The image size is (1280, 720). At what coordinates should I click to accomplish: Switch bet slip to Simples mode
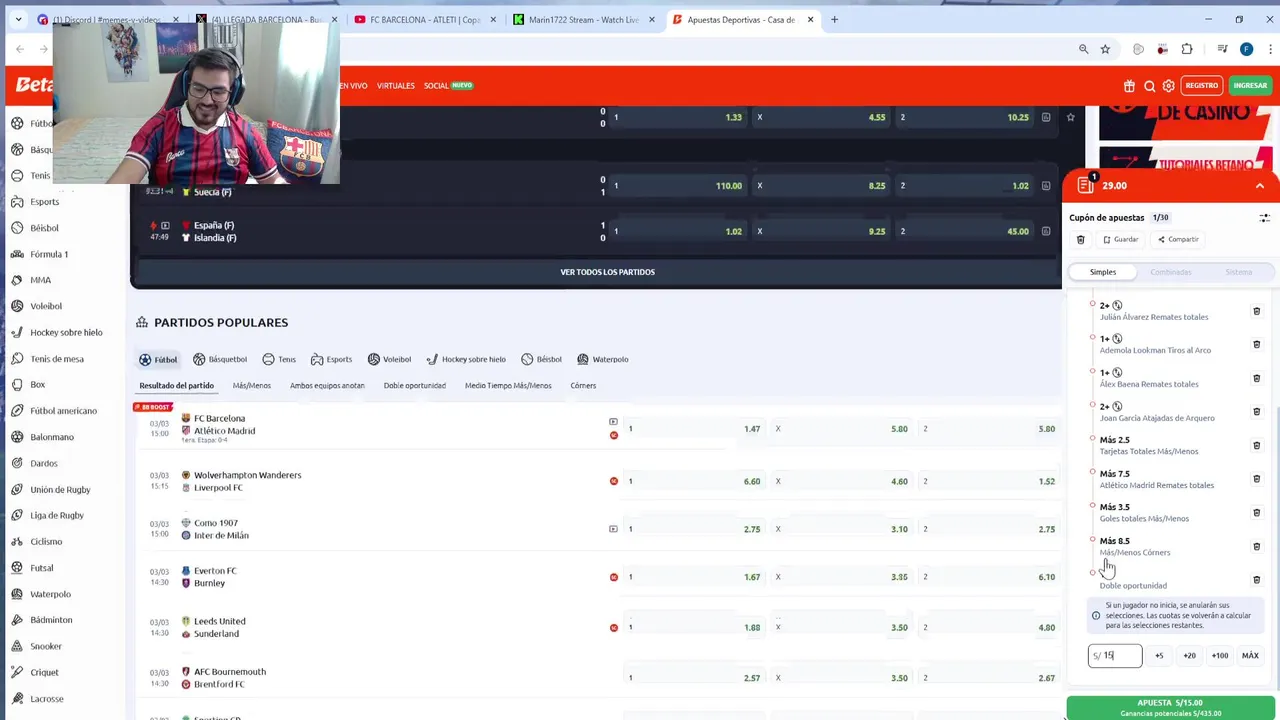[x=1103, y=272]
